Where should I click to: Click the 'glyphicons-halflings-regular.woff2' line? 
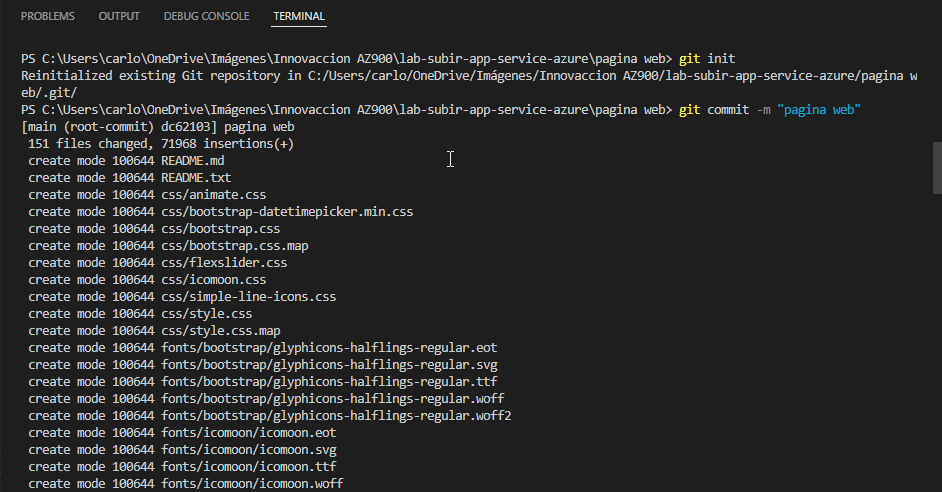(x=270, y=416)
